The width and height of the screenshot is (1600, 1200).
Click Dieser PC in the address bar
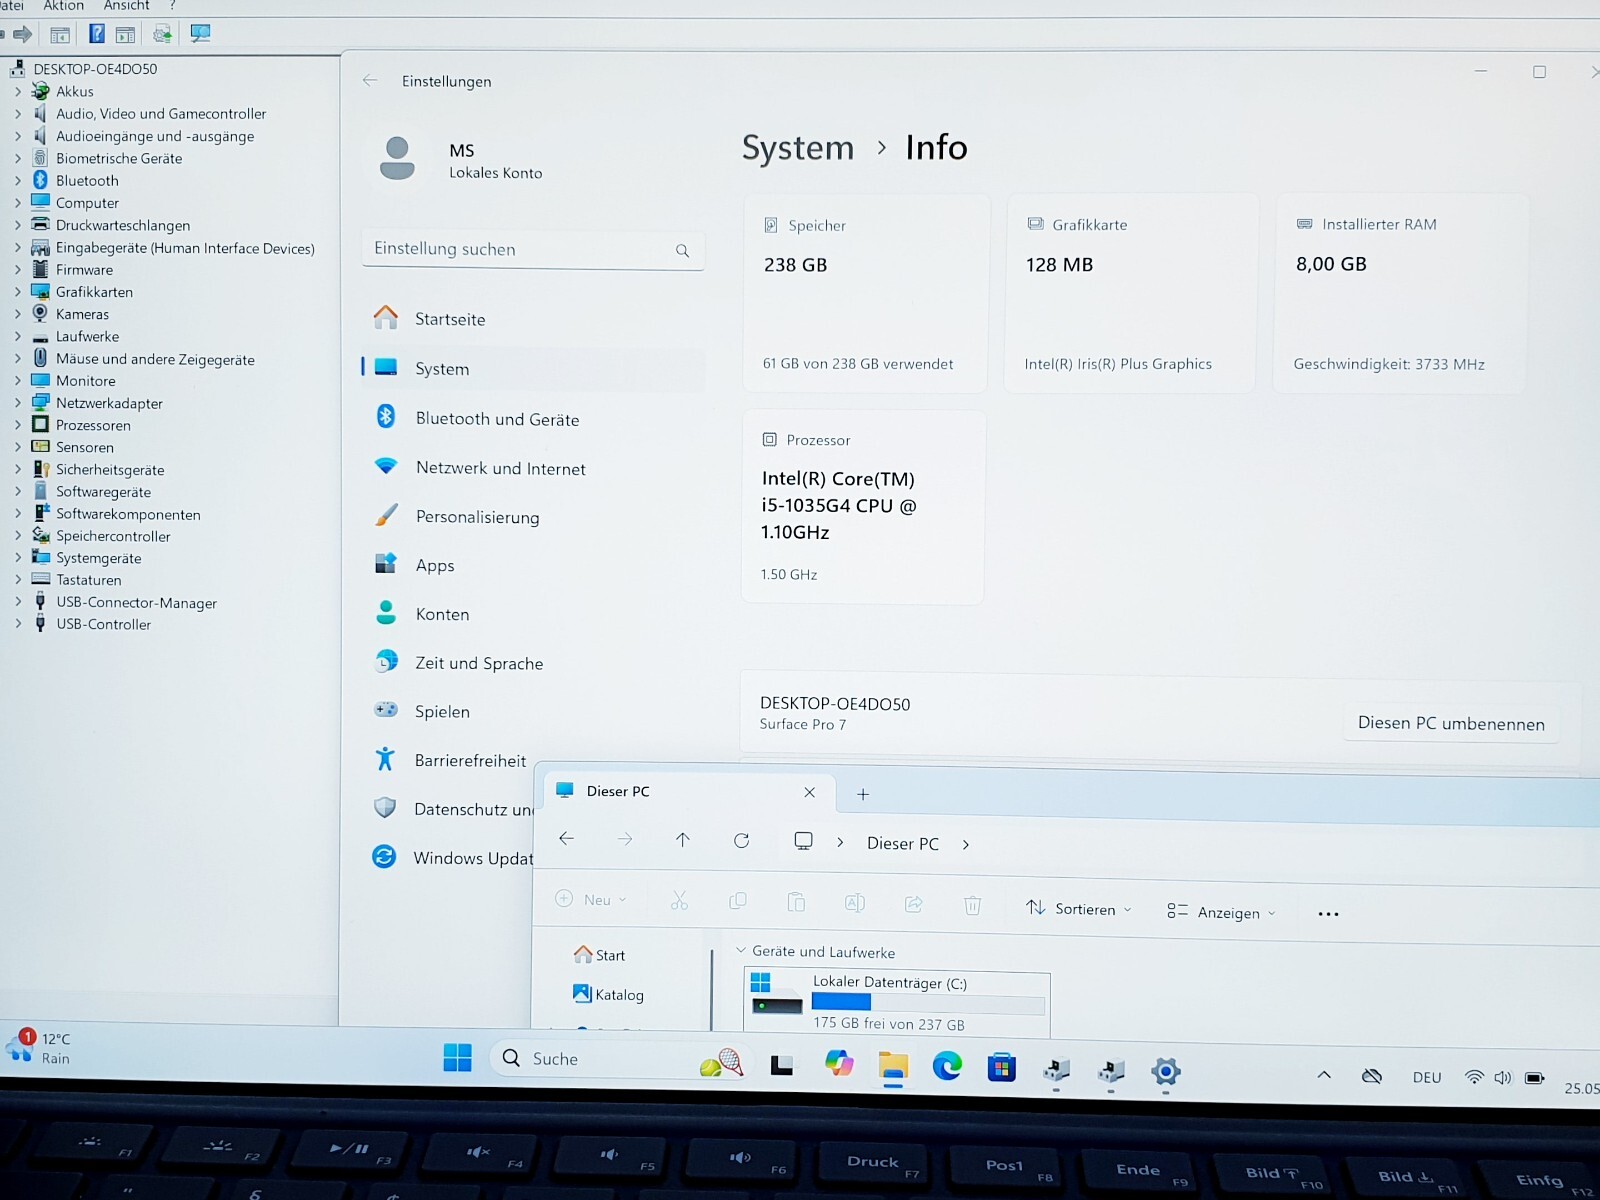click(903, 844)
